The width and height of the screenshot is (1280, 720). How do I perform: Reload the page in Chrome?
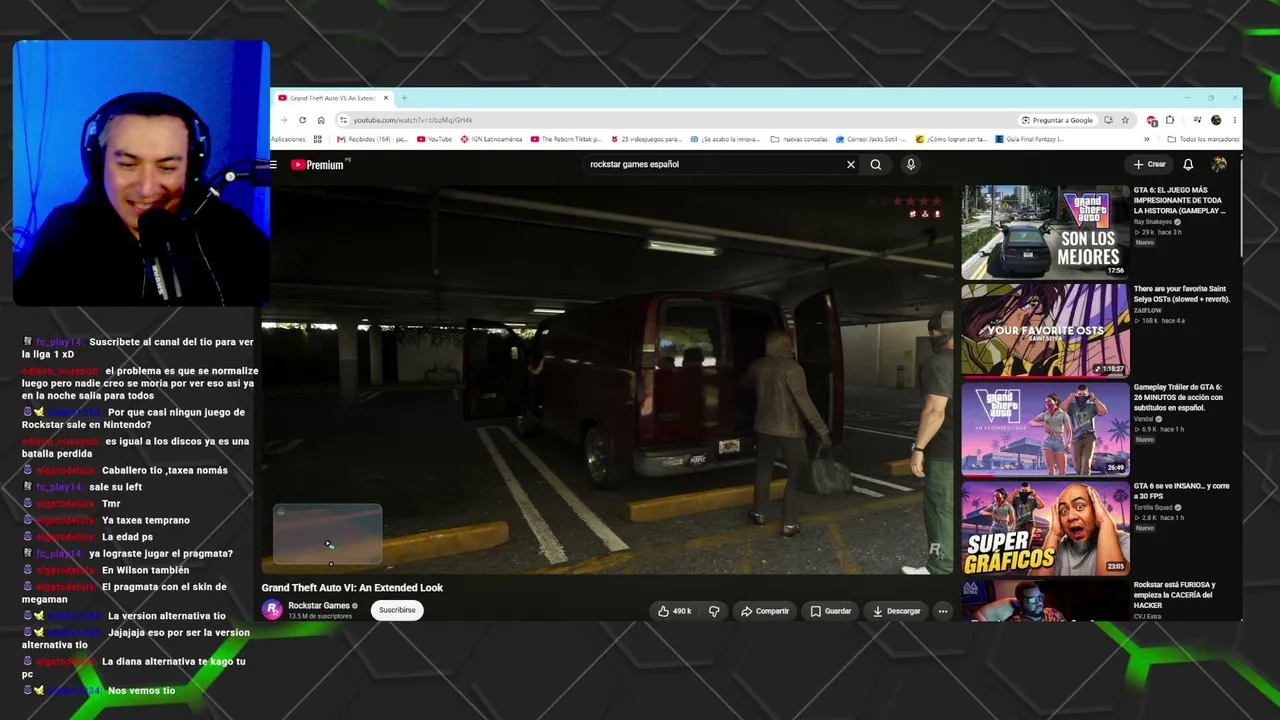(x=303, y=120)
